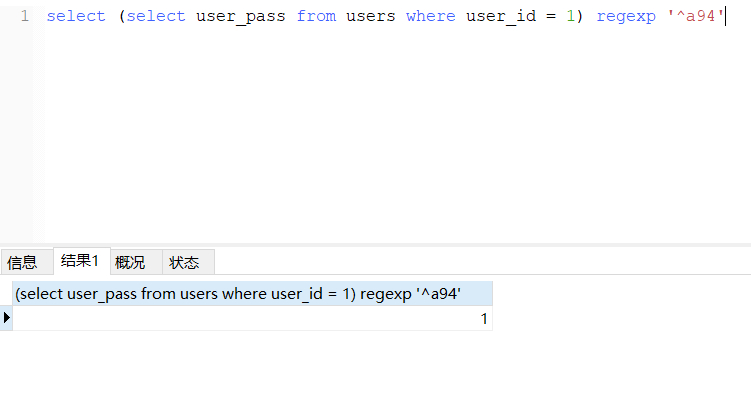Click the user_pass column name in the query

[240, 16]
